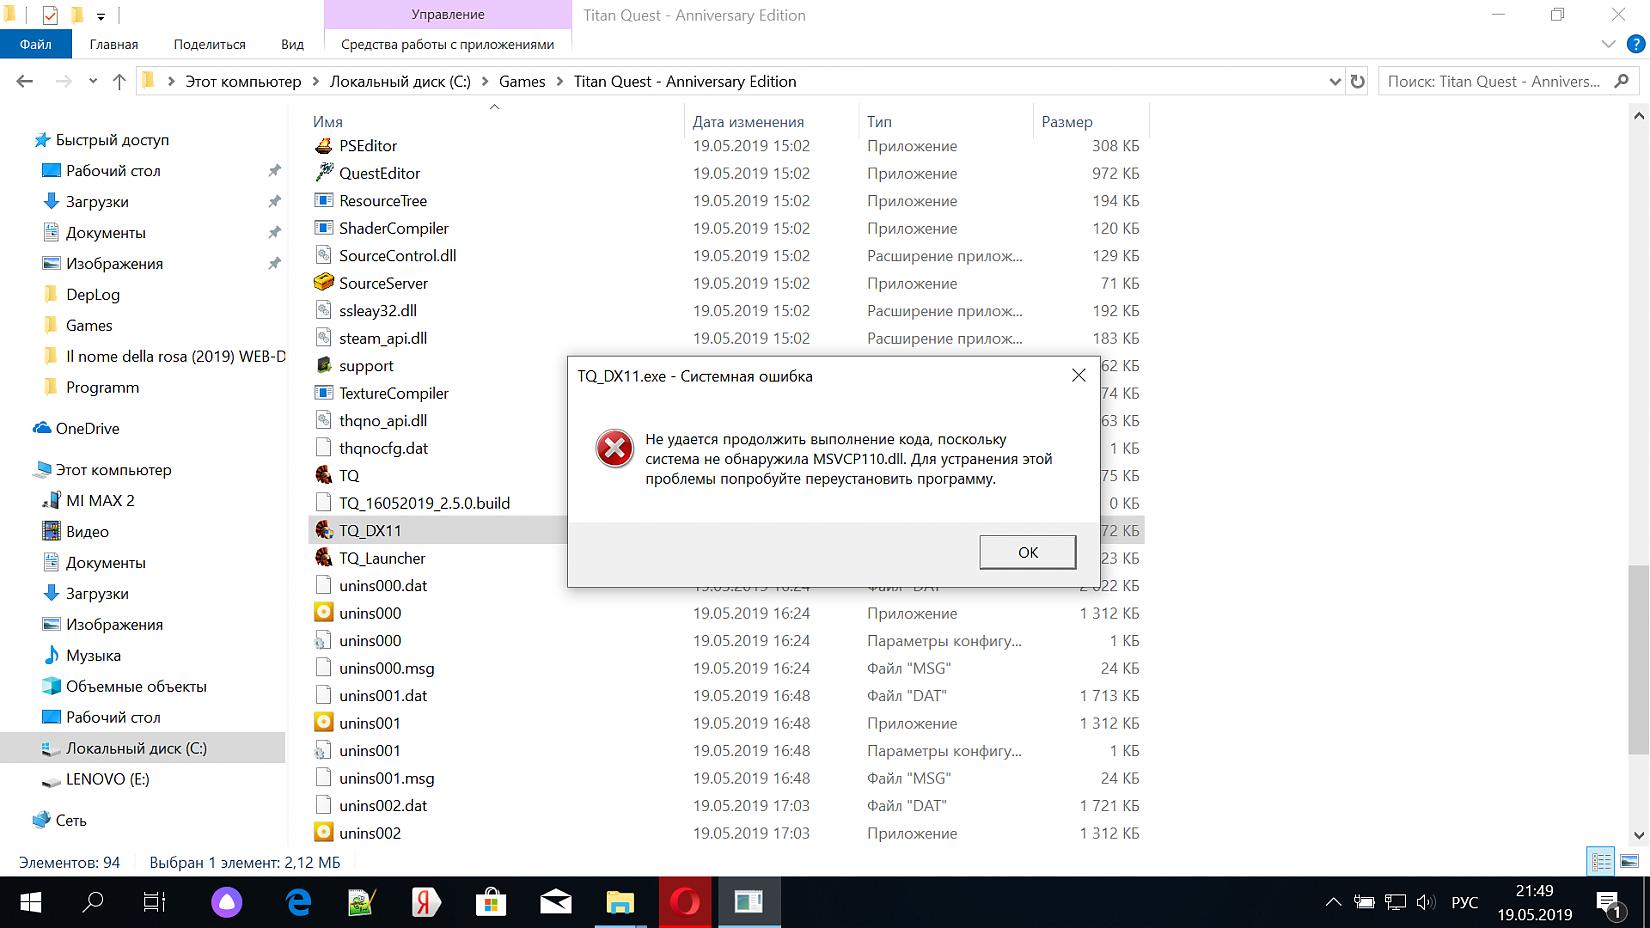Open Microsoft Store from taskbar
Screen dimensions: 1650x928
coord(491,903)
